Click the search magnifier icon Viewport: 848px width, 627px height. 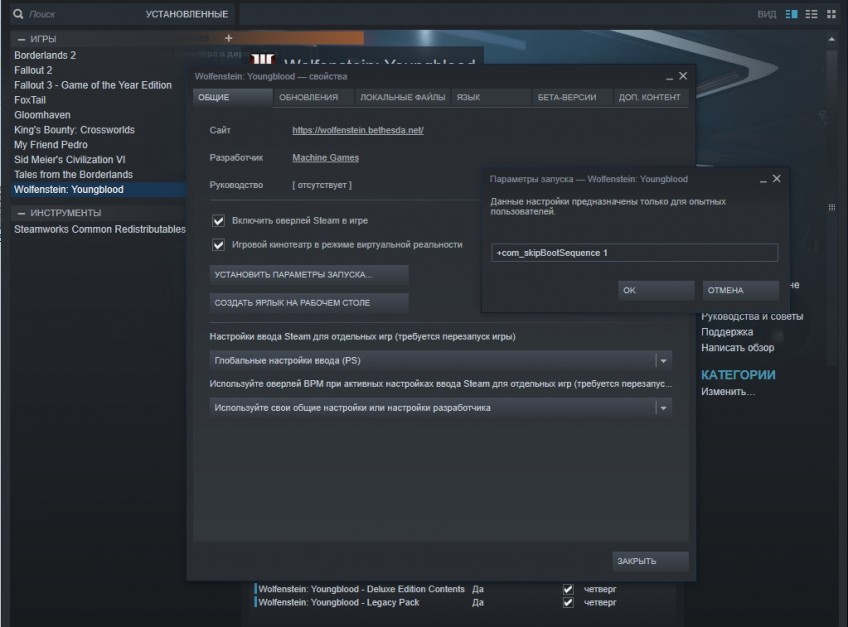click(18, 14)
